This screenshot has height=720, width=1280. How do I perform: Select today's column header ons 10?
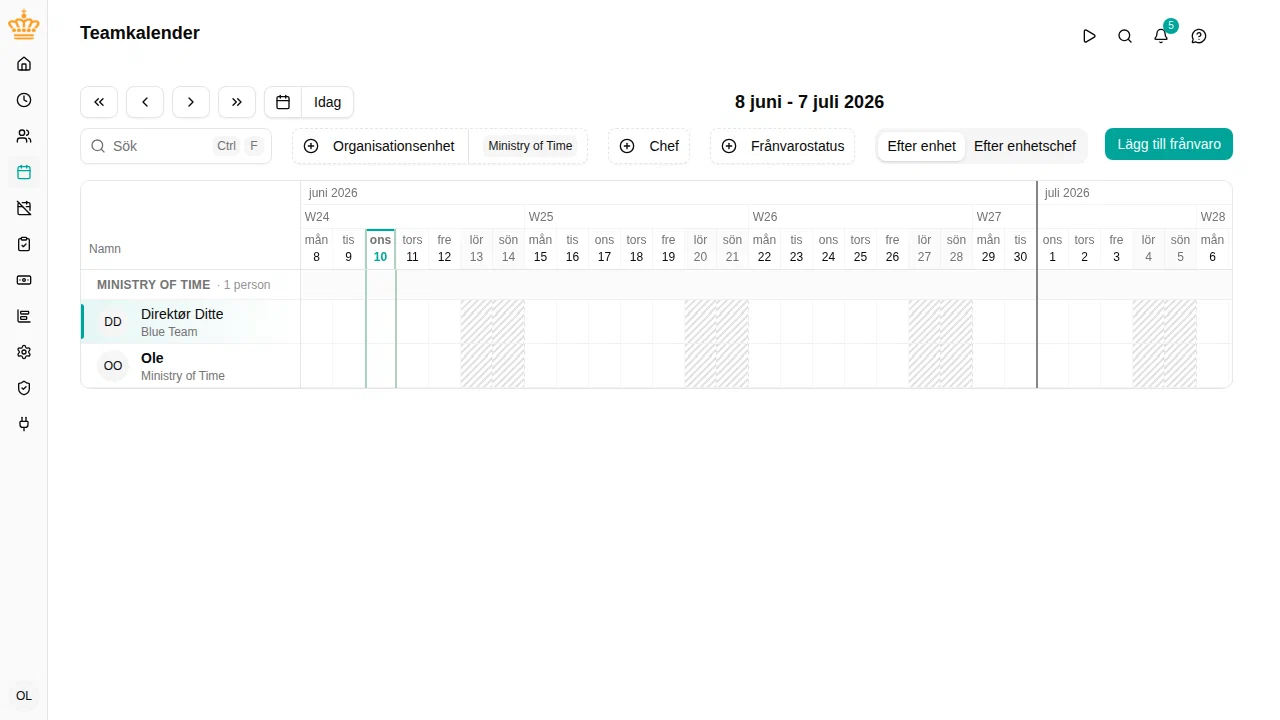click(380, 249)
